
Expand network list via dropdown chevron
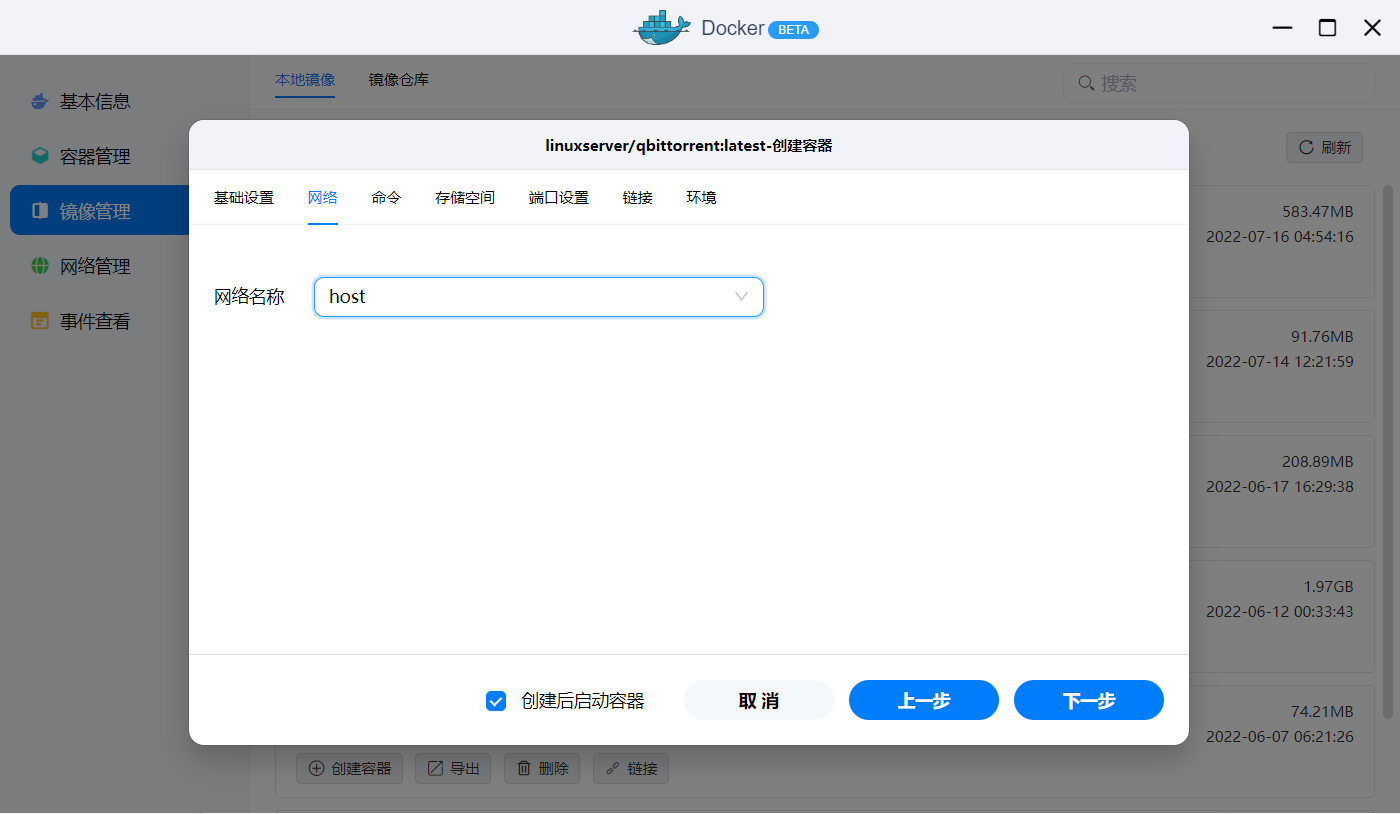point(741,297)
